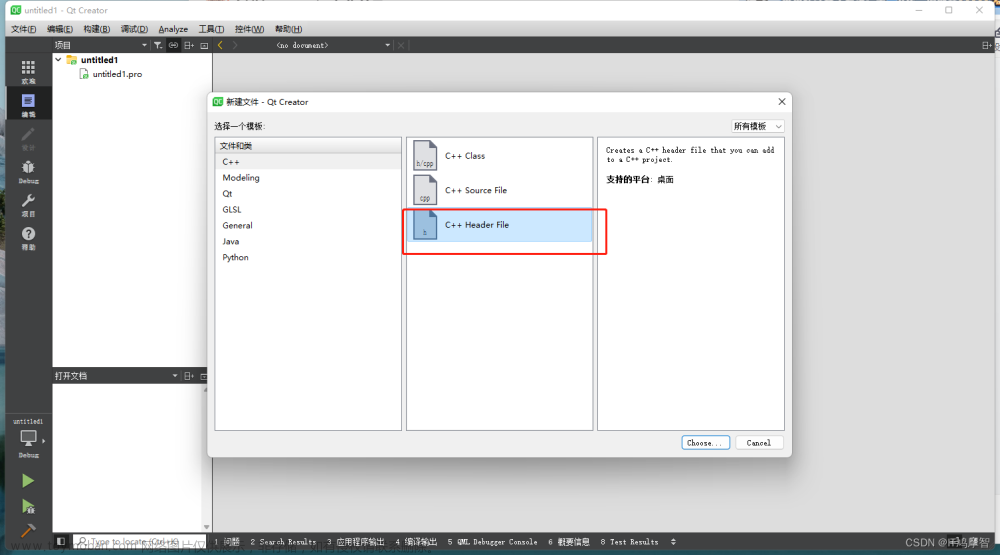The image size is (1000, 555).
Task: Select the C++ Source File template icon
Action: pos(425,190)
